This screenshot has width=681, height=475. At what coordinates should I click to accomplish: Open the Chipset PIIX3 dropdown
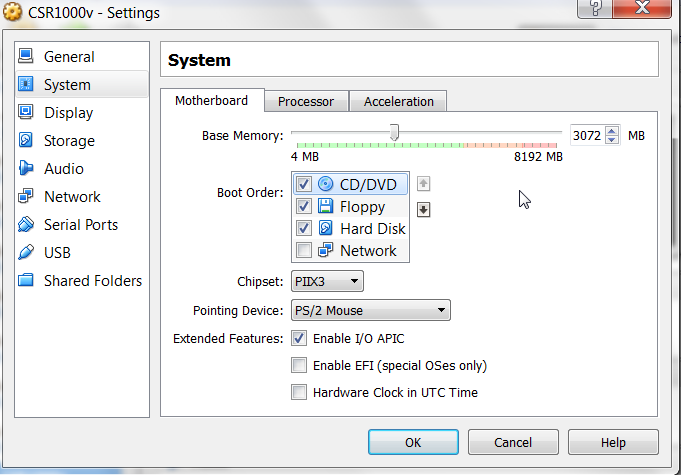point(327,281)
